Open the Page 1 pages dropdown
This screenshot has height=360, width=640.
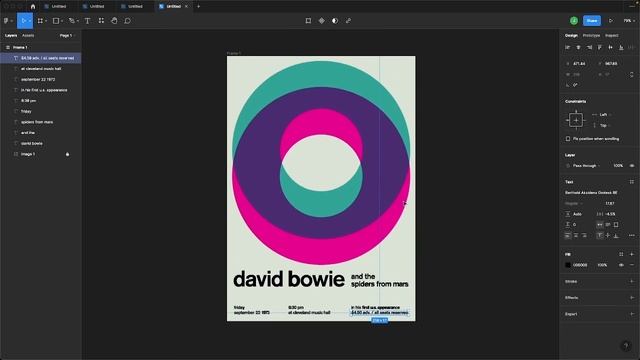coord(67,36)
